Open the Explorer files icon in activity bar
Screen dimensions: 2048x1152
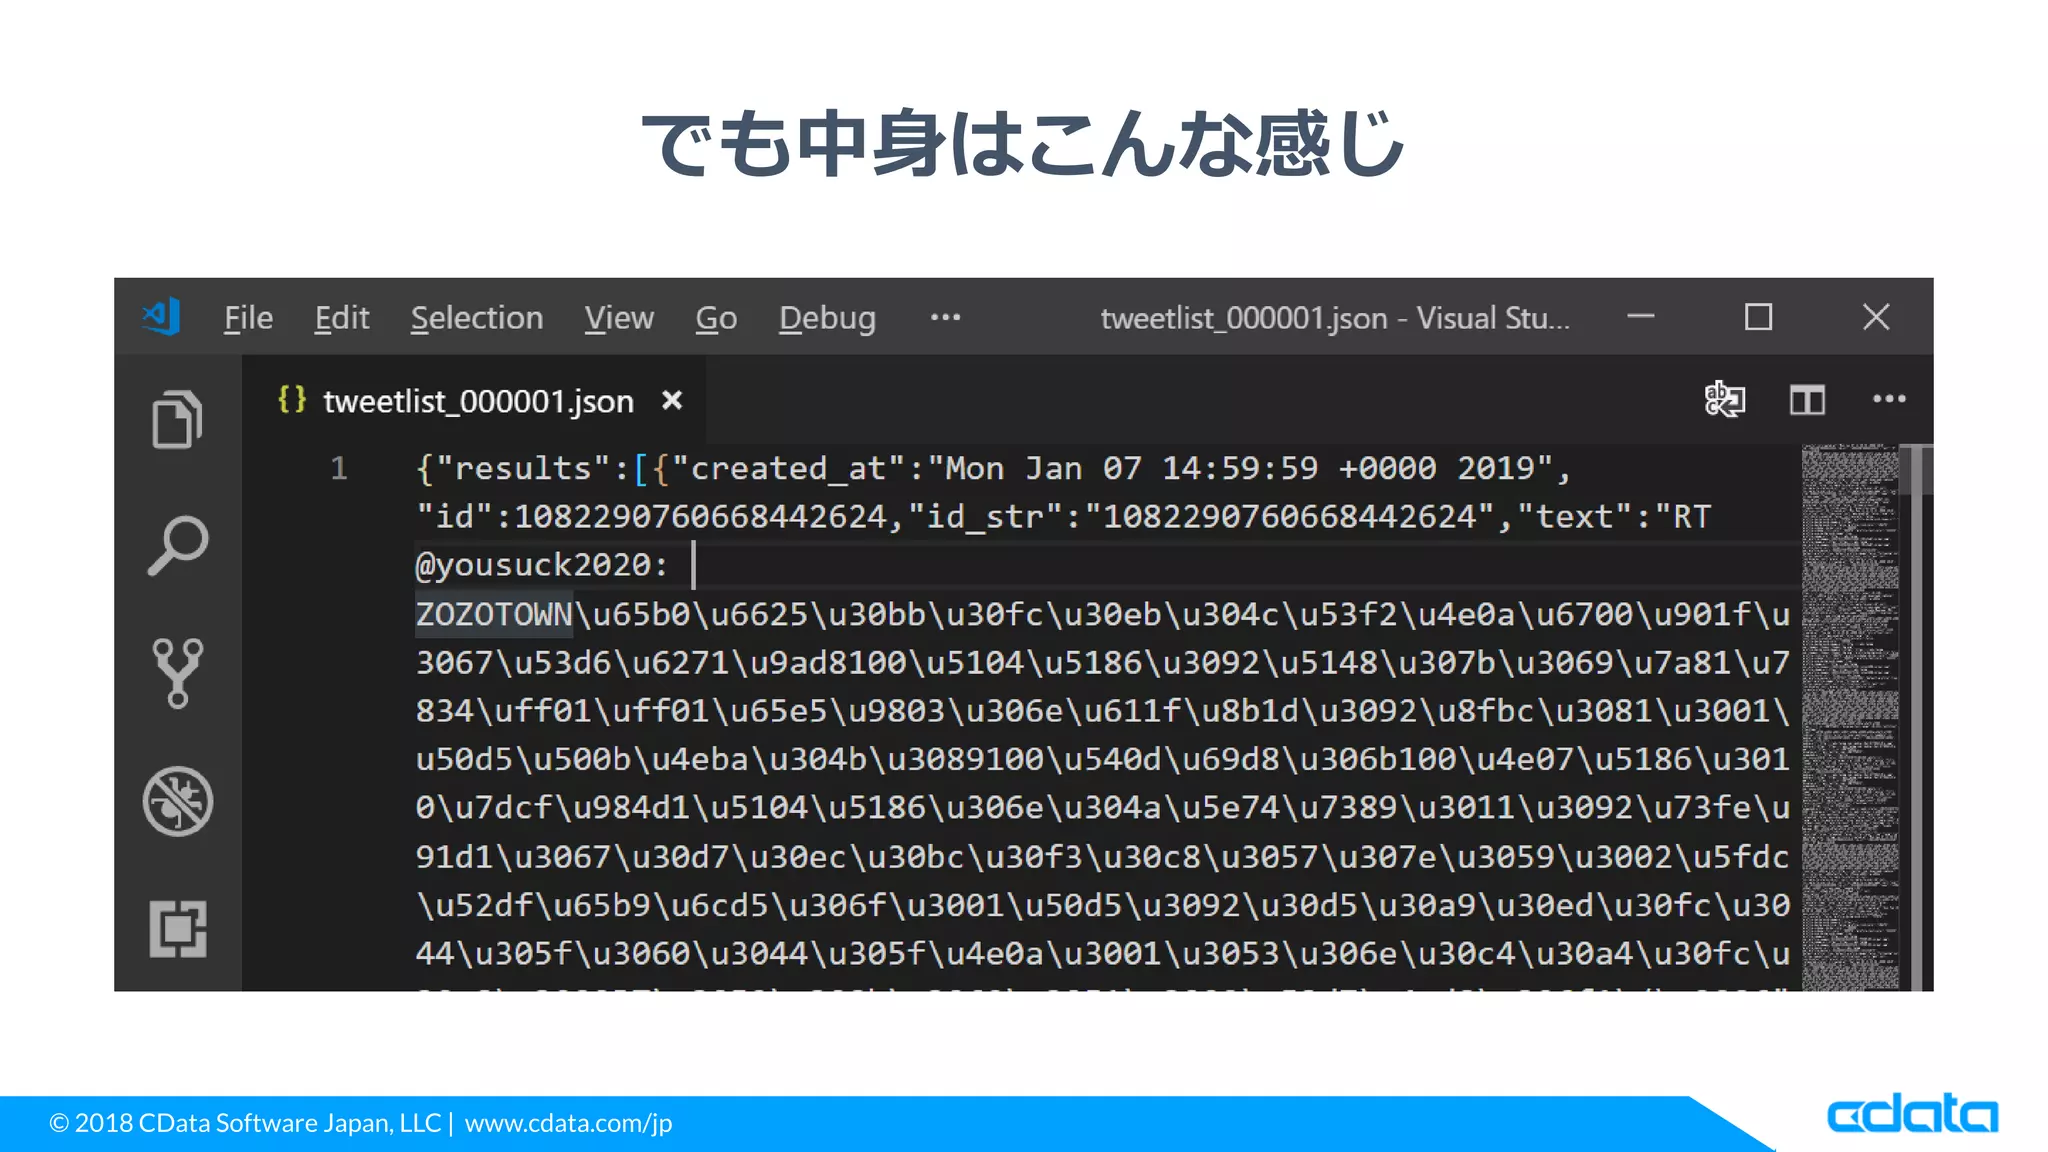(177, 418)
